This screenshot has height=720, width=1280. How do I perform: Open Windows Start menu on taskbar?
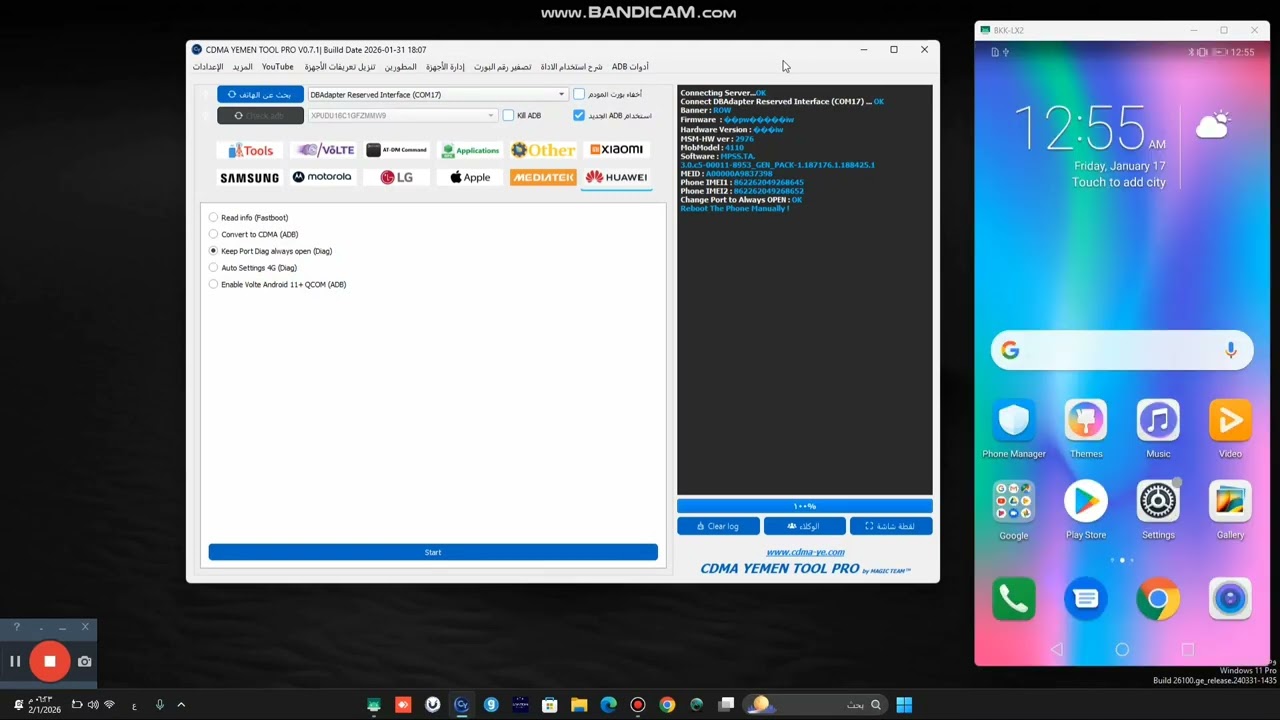tap(904, 705)
